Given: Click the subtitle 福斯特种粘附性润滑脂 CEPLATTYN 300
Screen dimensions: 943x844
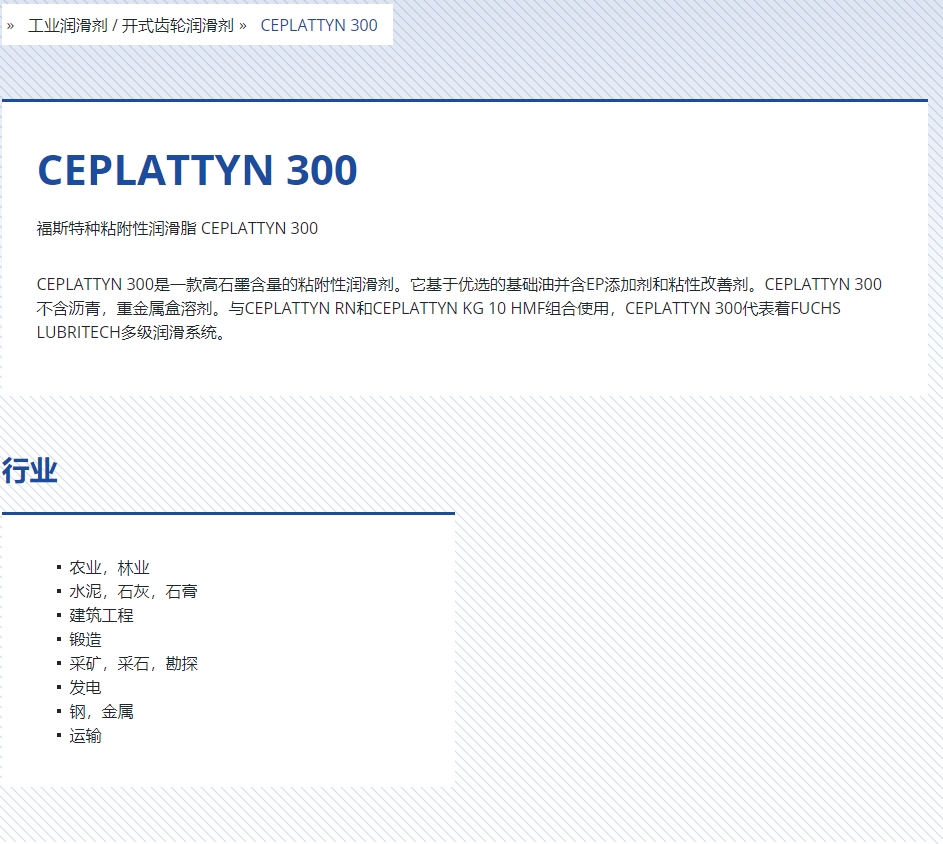Looking at the screenshot, I should point(177,229).
